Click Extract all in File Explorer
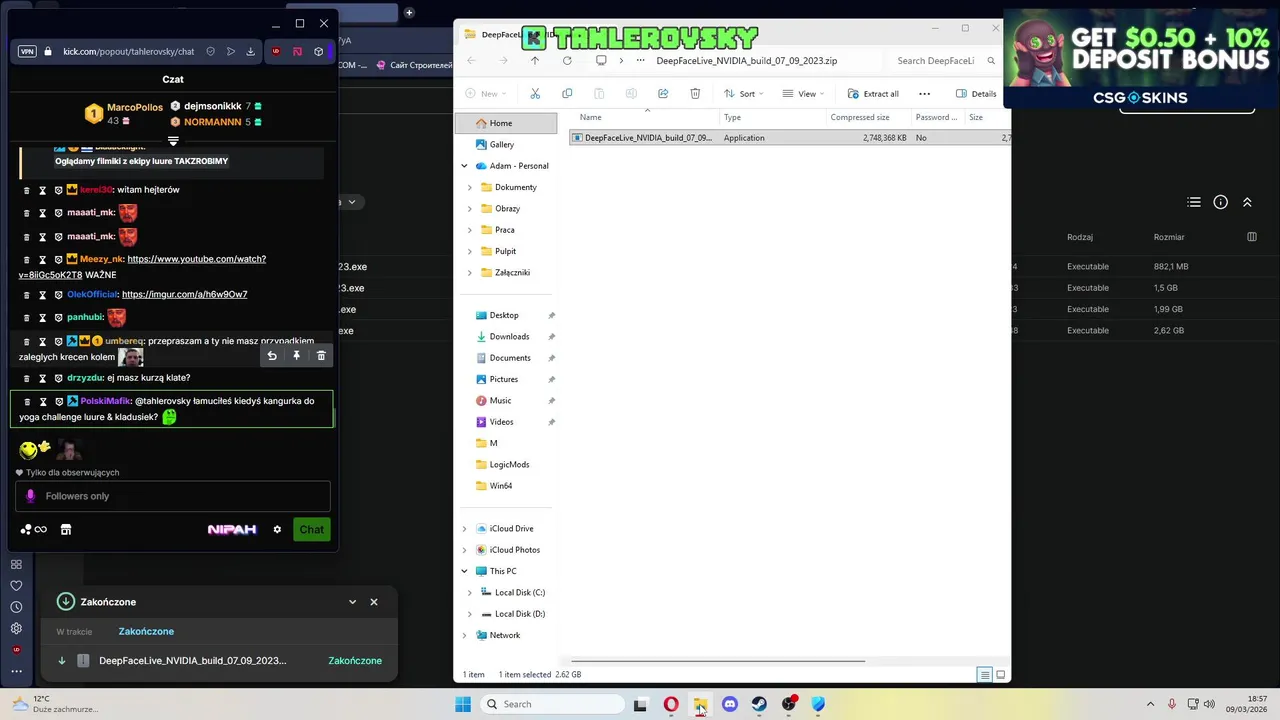Viewport: 1280px width, 720px height. 873,93
